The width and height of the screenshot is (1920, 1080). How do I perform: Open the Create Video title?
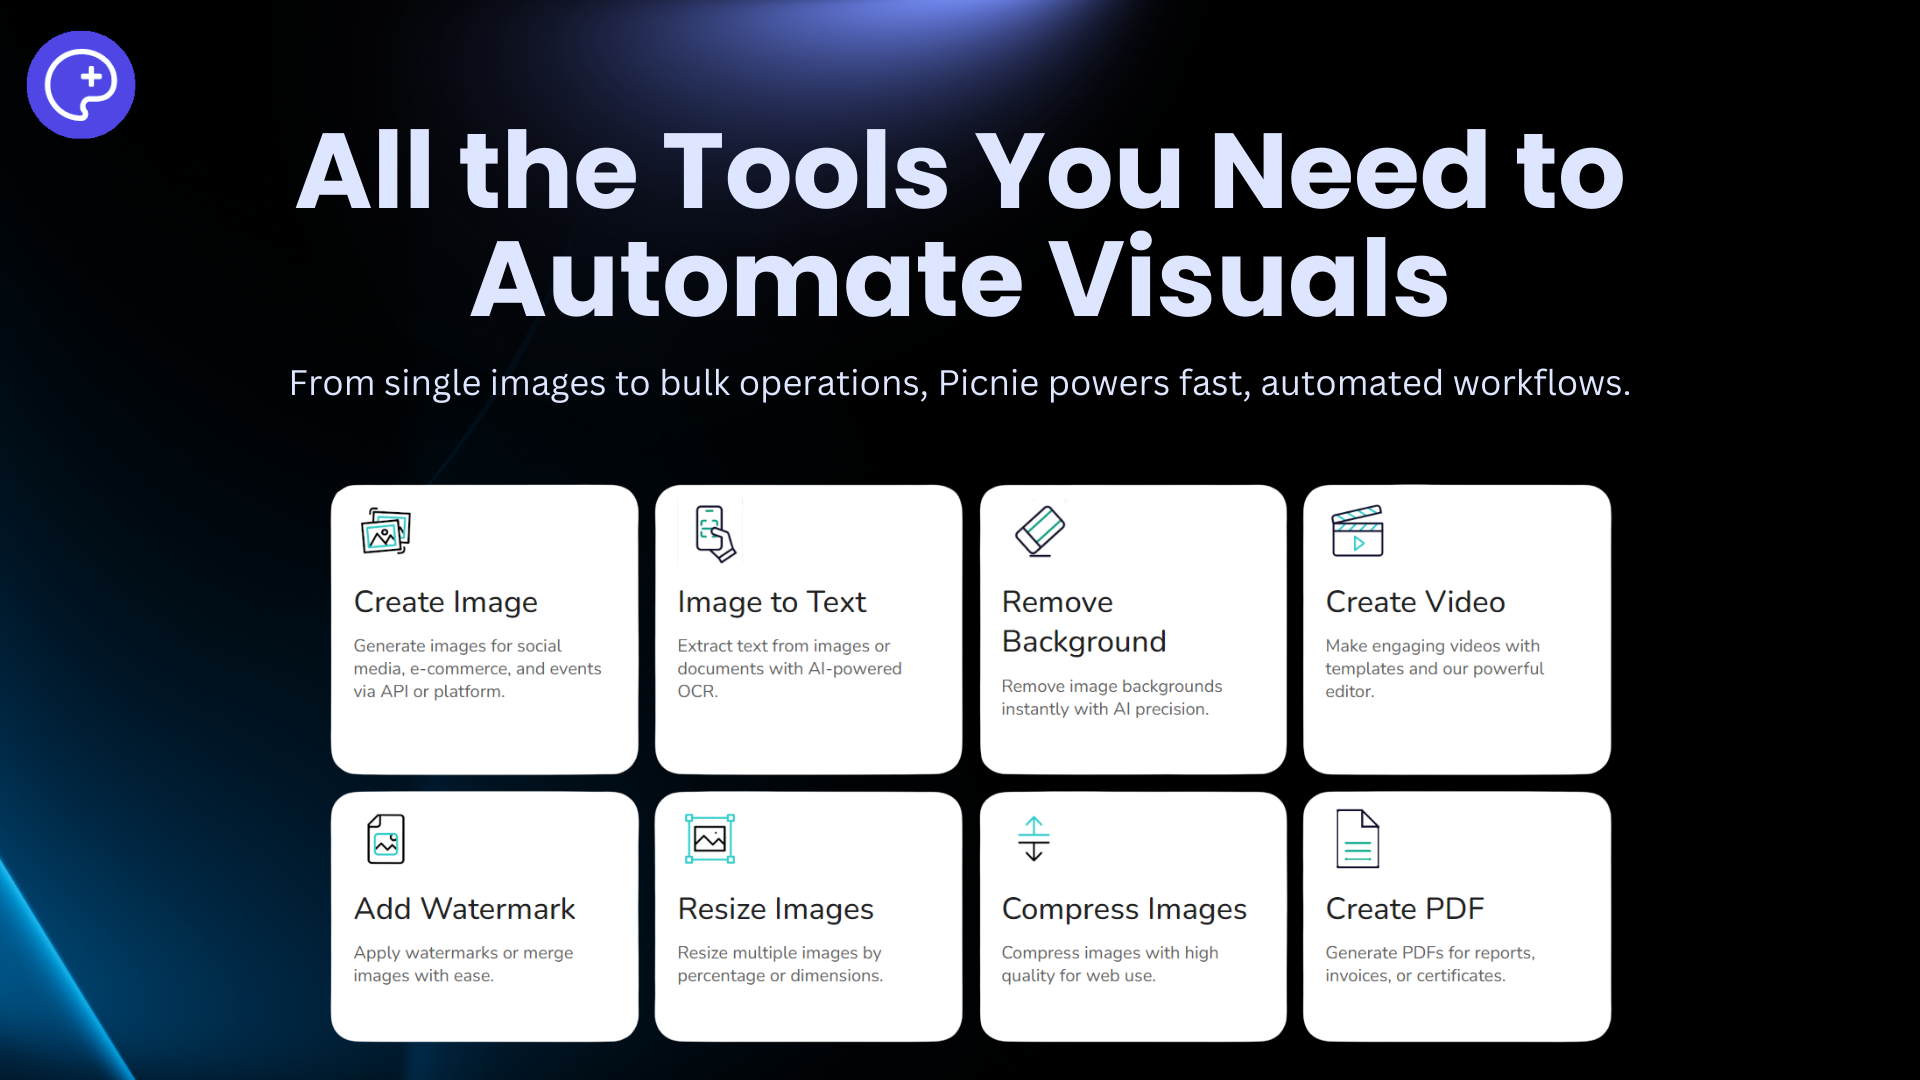point(1415,602)
